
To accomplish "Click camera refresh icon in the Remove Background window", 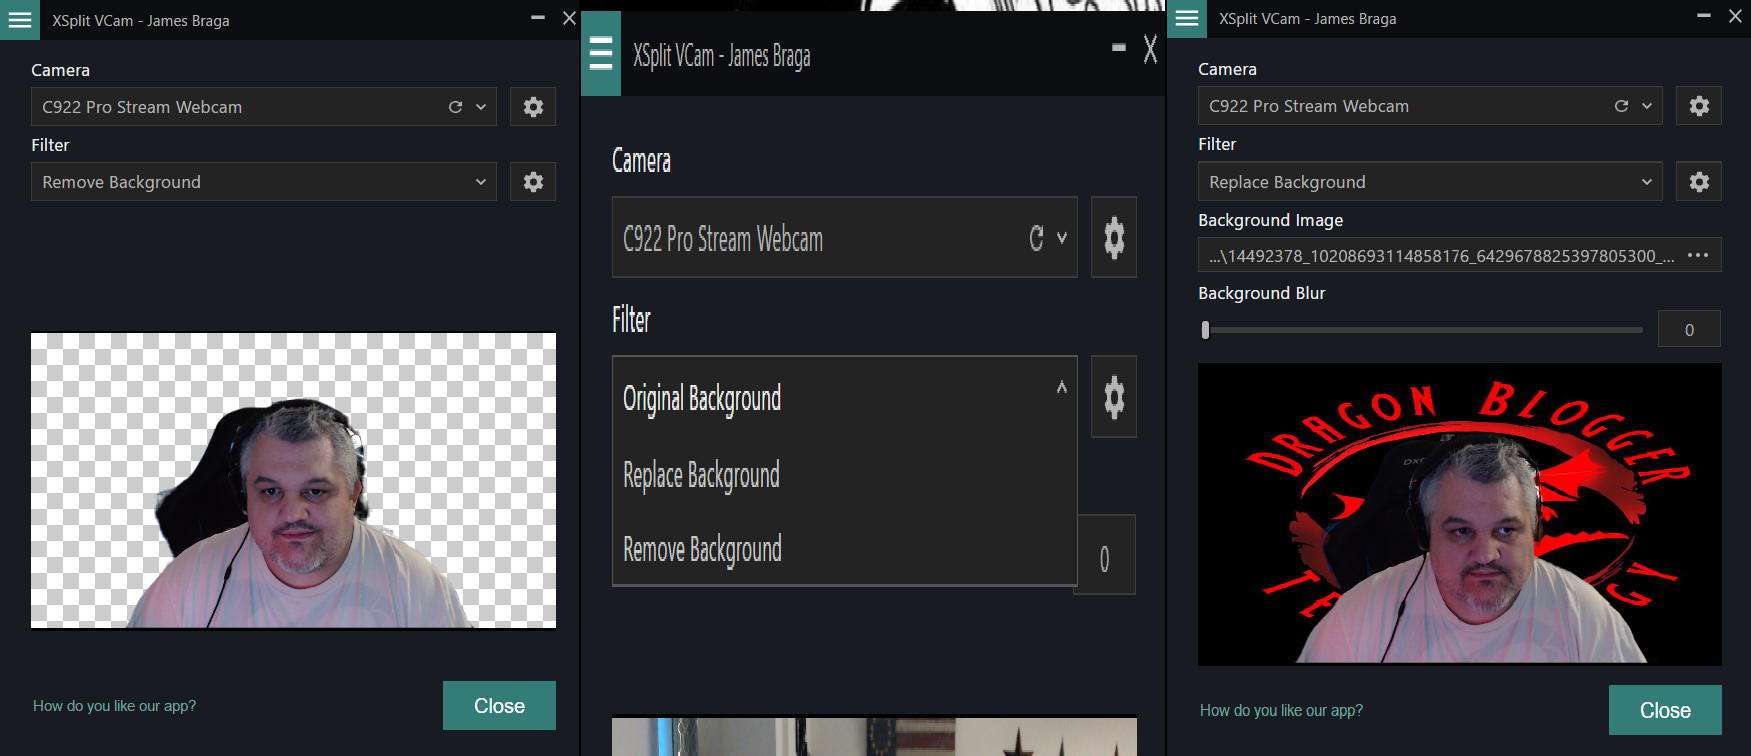I will (455, 107).
